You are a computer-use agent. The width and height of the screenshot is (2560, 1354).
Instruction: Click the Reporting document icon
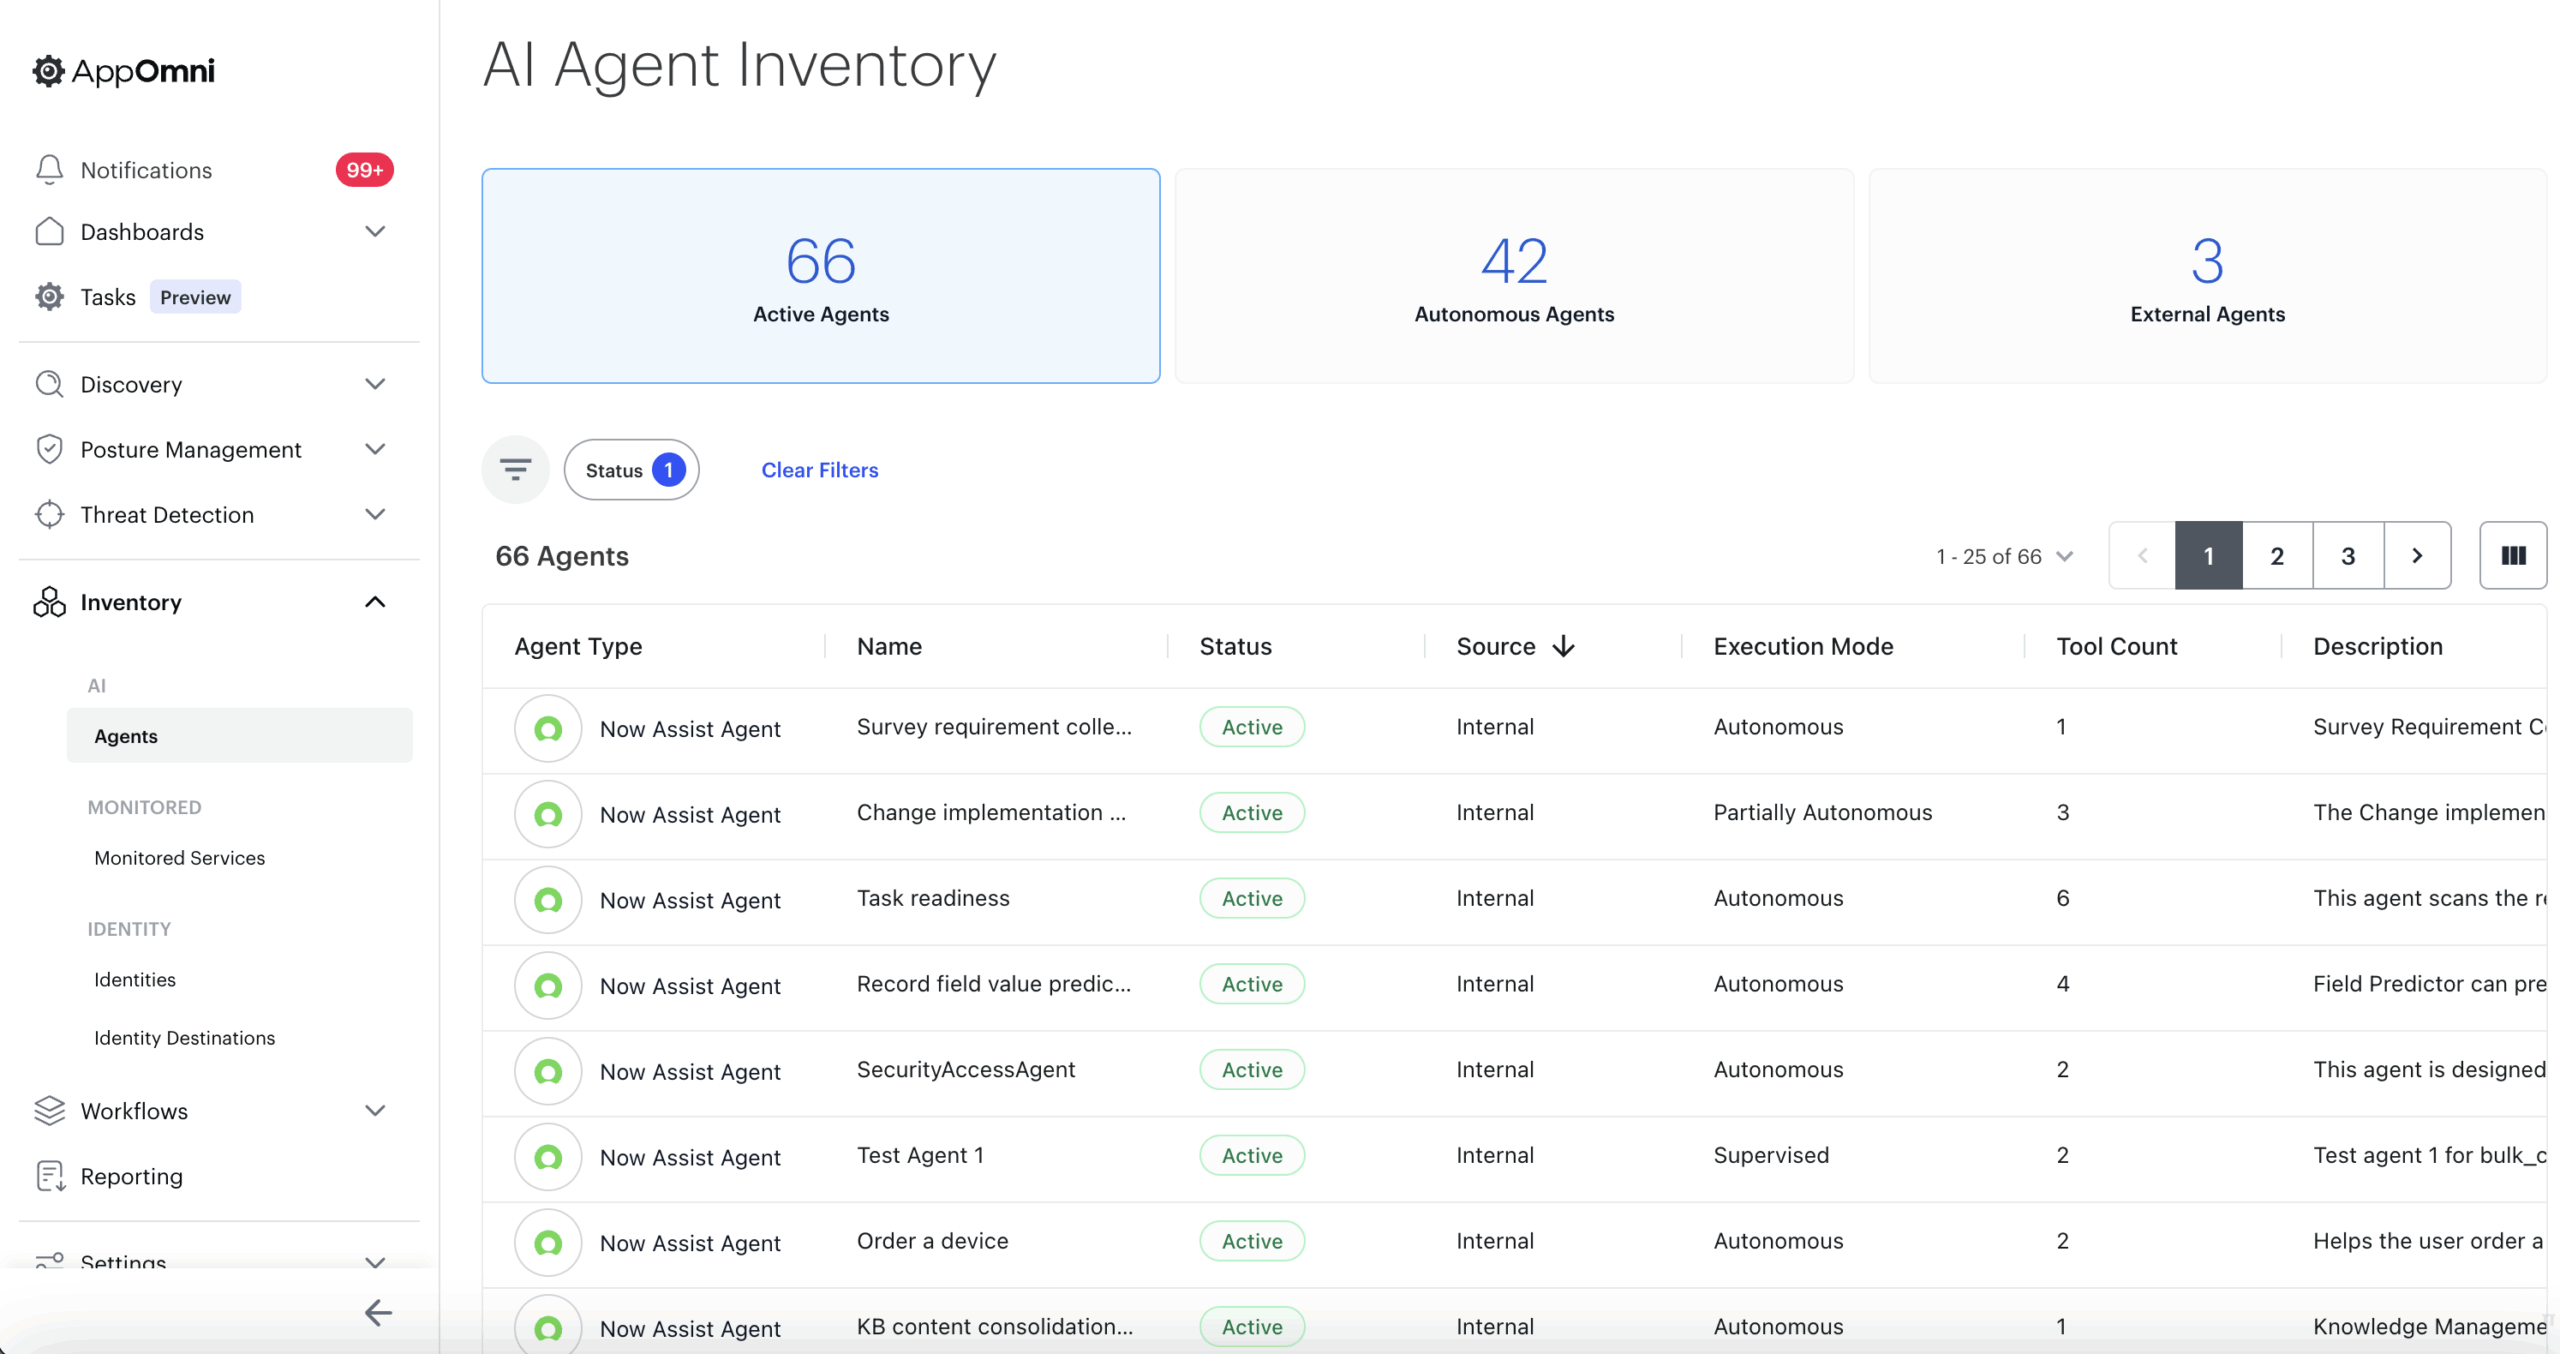49,1176
